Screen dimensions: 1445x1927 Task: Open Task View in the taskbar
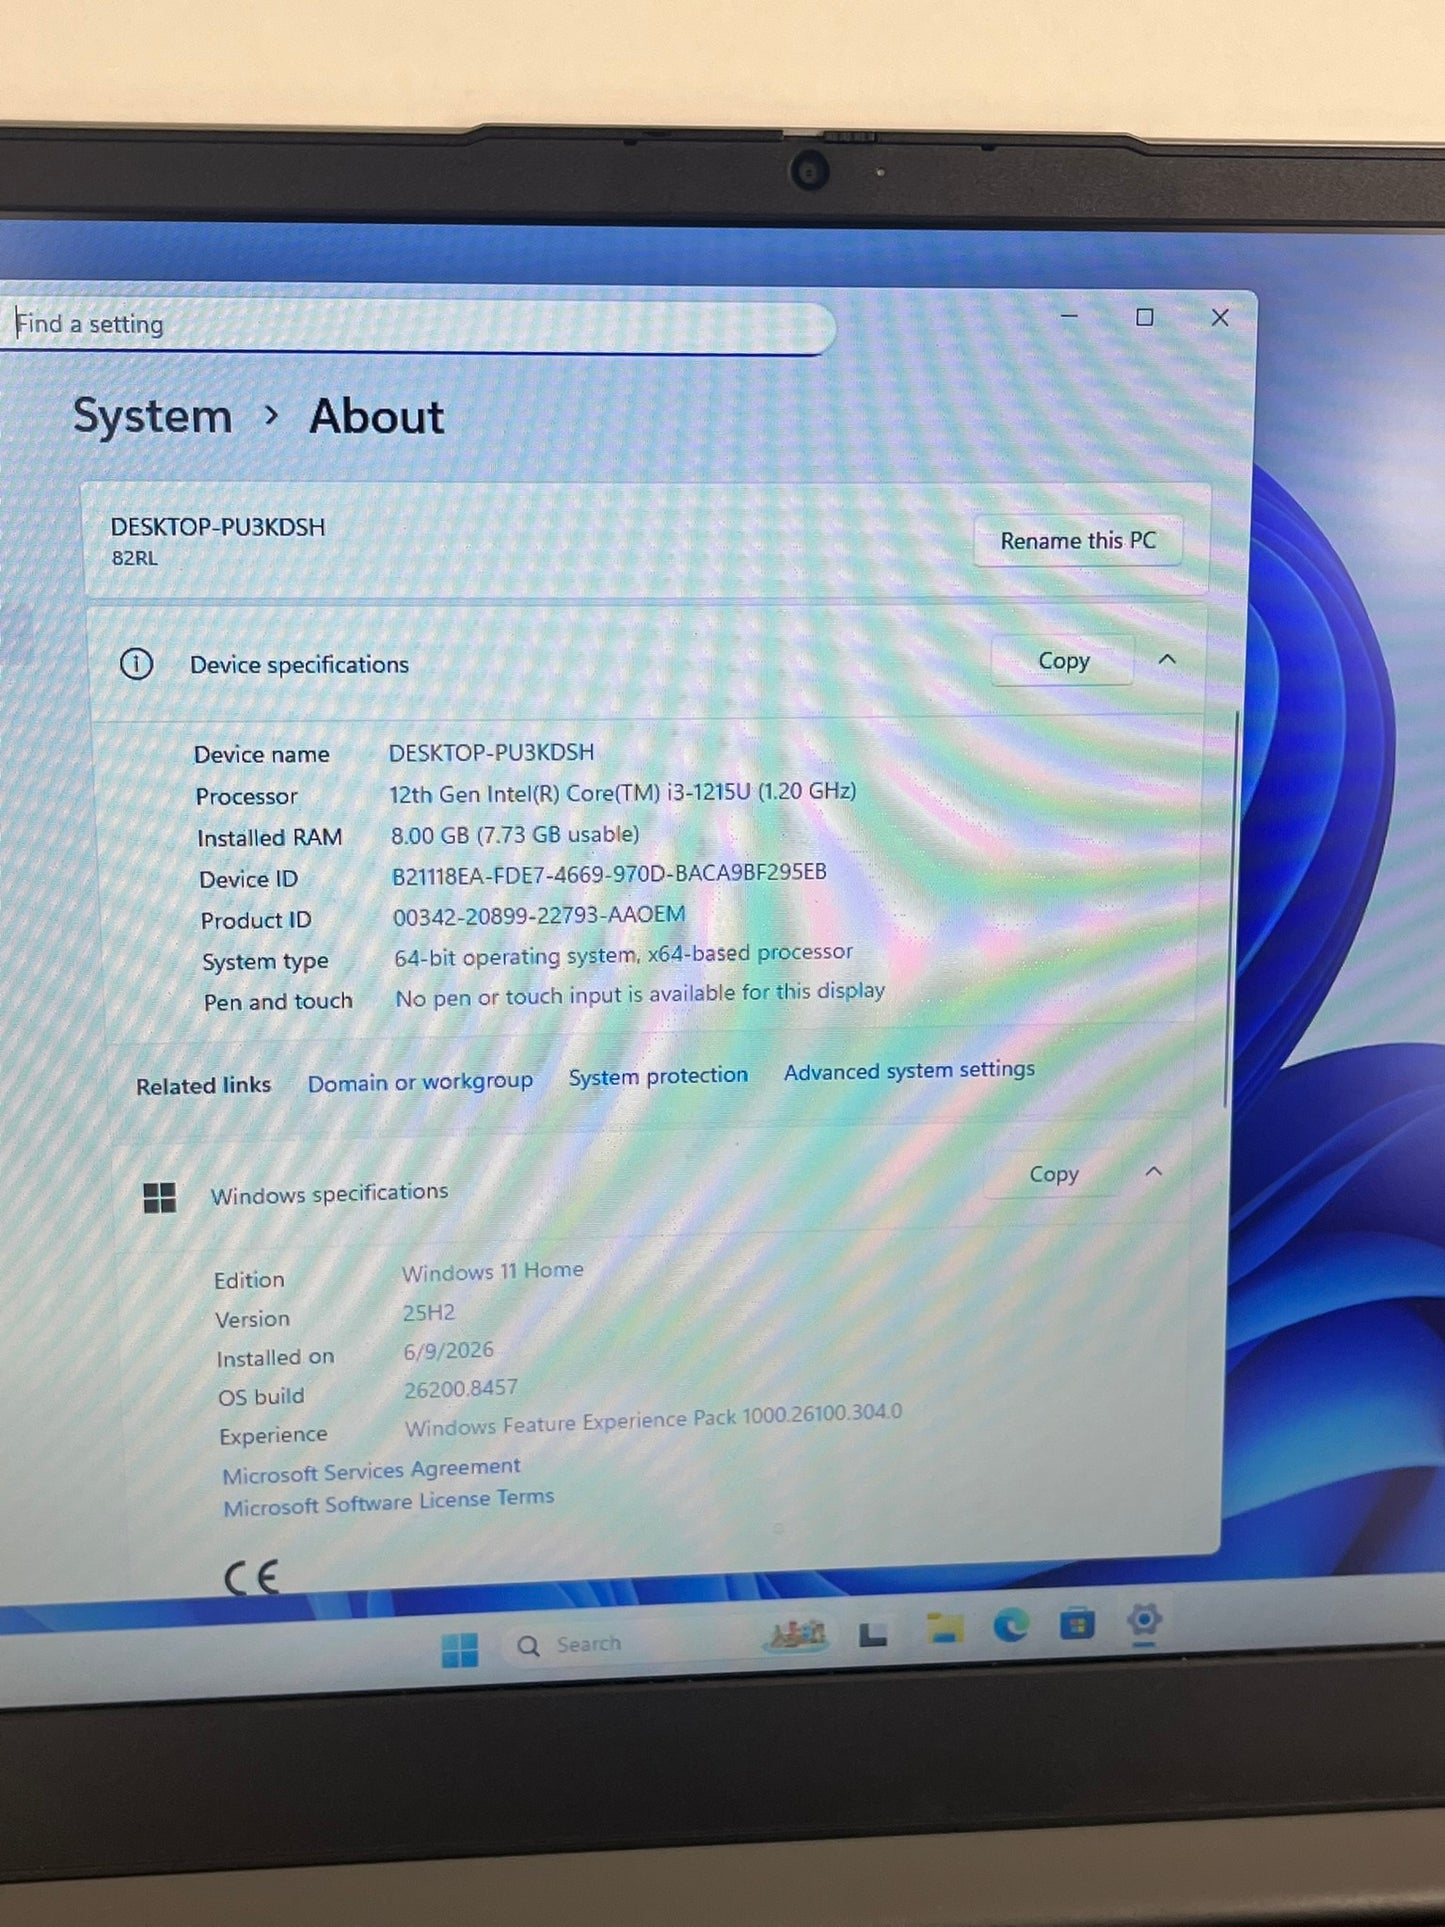873,1635
